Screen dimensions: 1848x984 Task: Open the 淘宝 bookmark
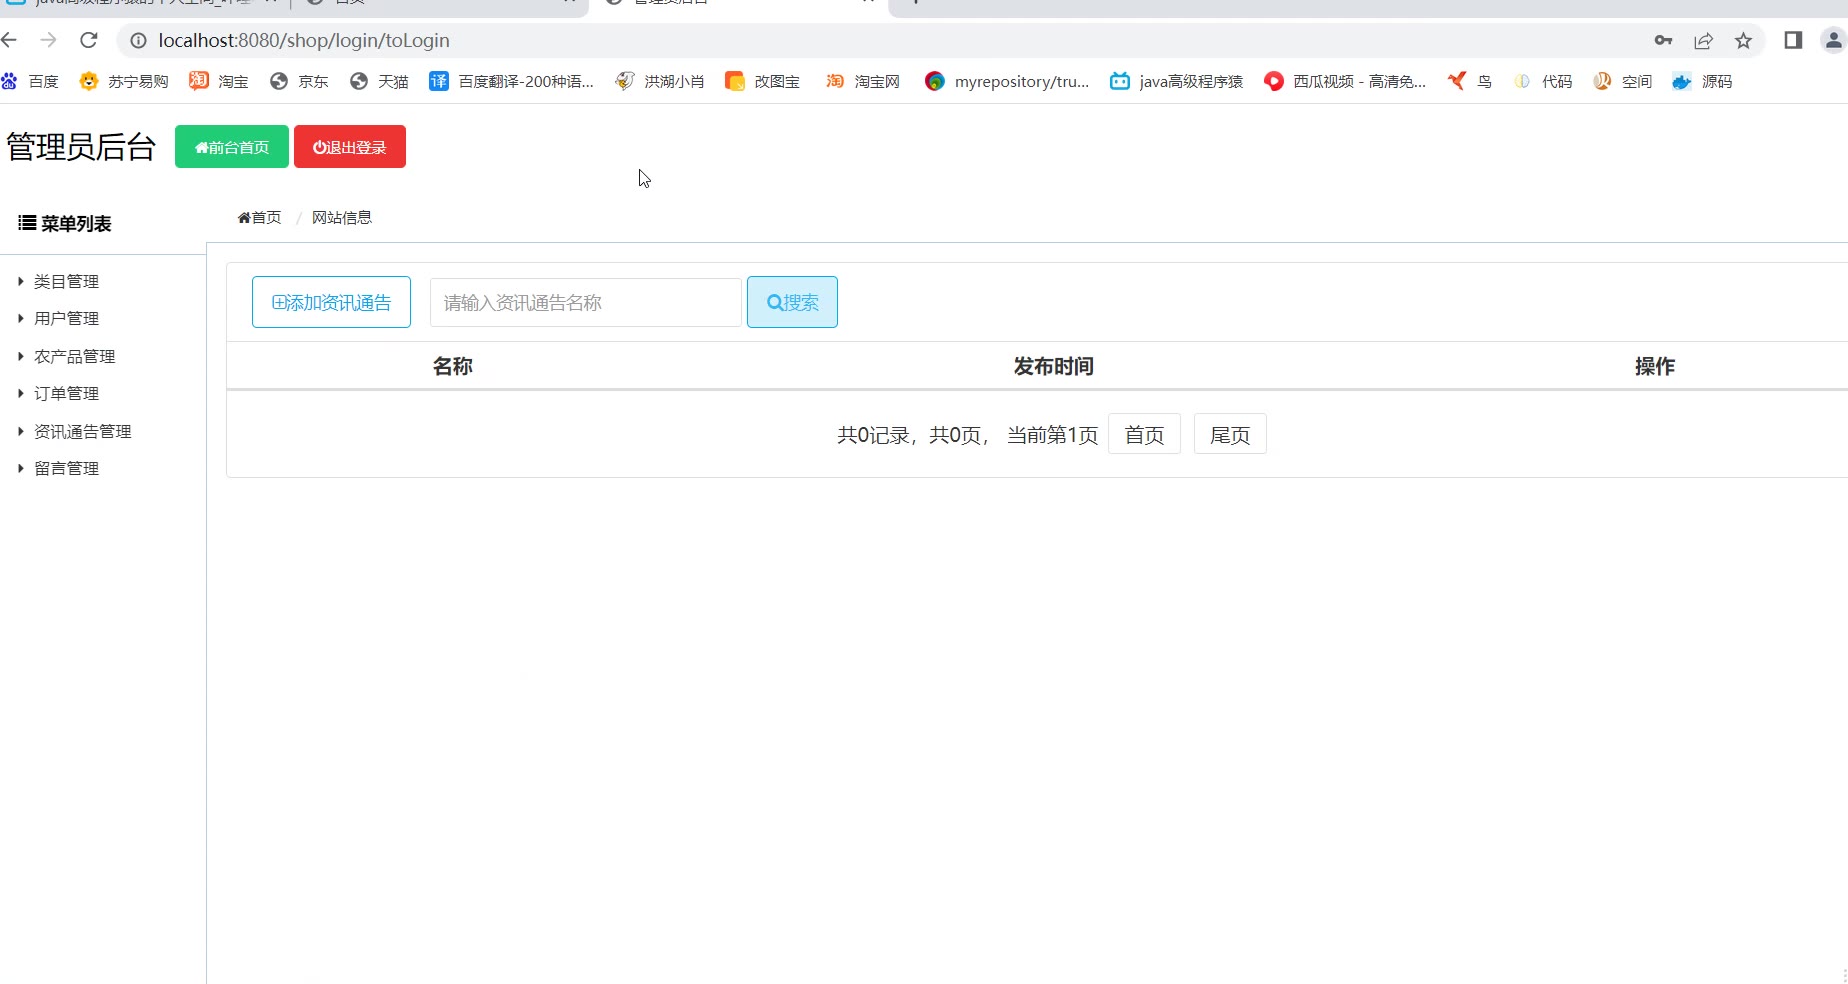click(x=219, y=81)
